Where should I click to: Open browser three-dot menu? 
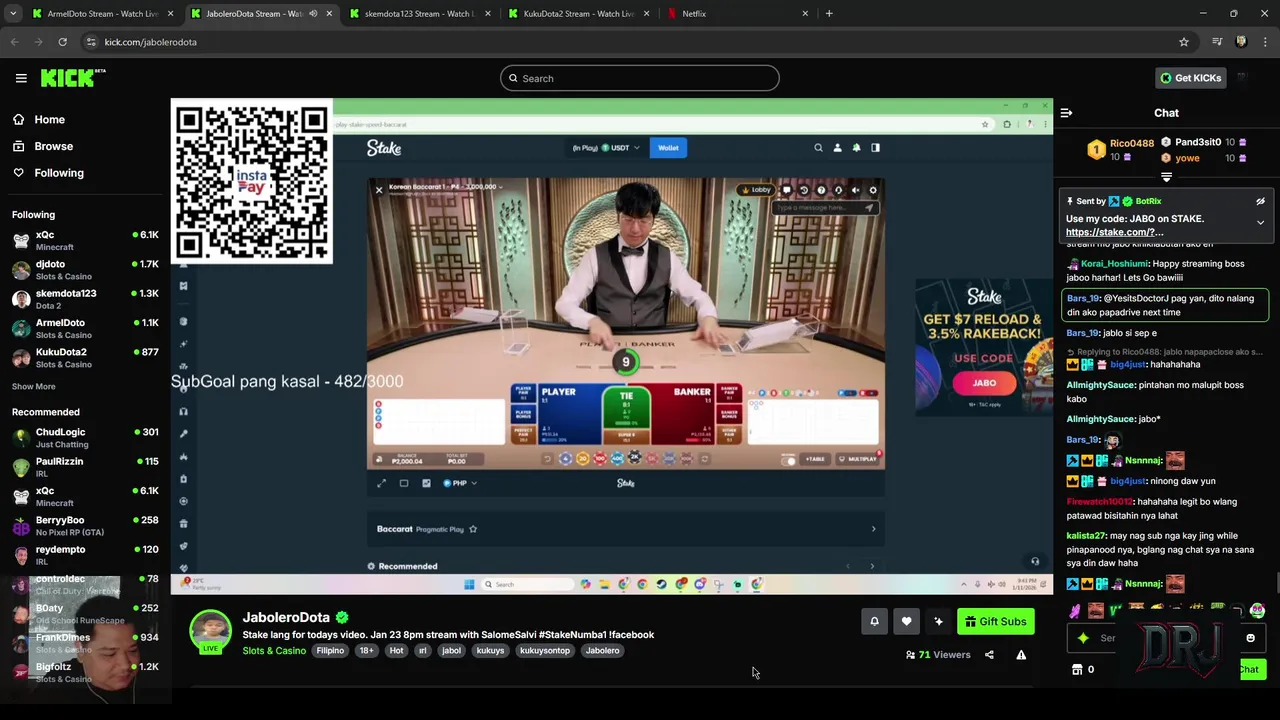tap(1266, 42)
